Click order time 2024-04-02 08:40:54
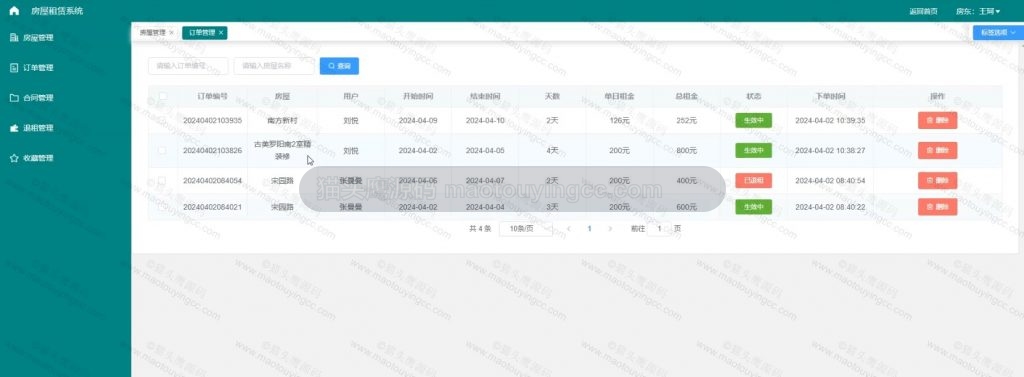 click(830, 180)
